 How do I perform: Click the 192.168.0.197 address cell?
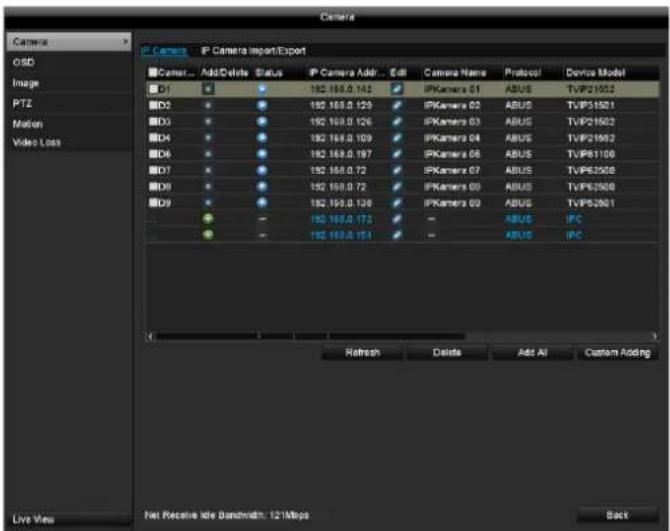pyautogui.click(x=341, y=154)
